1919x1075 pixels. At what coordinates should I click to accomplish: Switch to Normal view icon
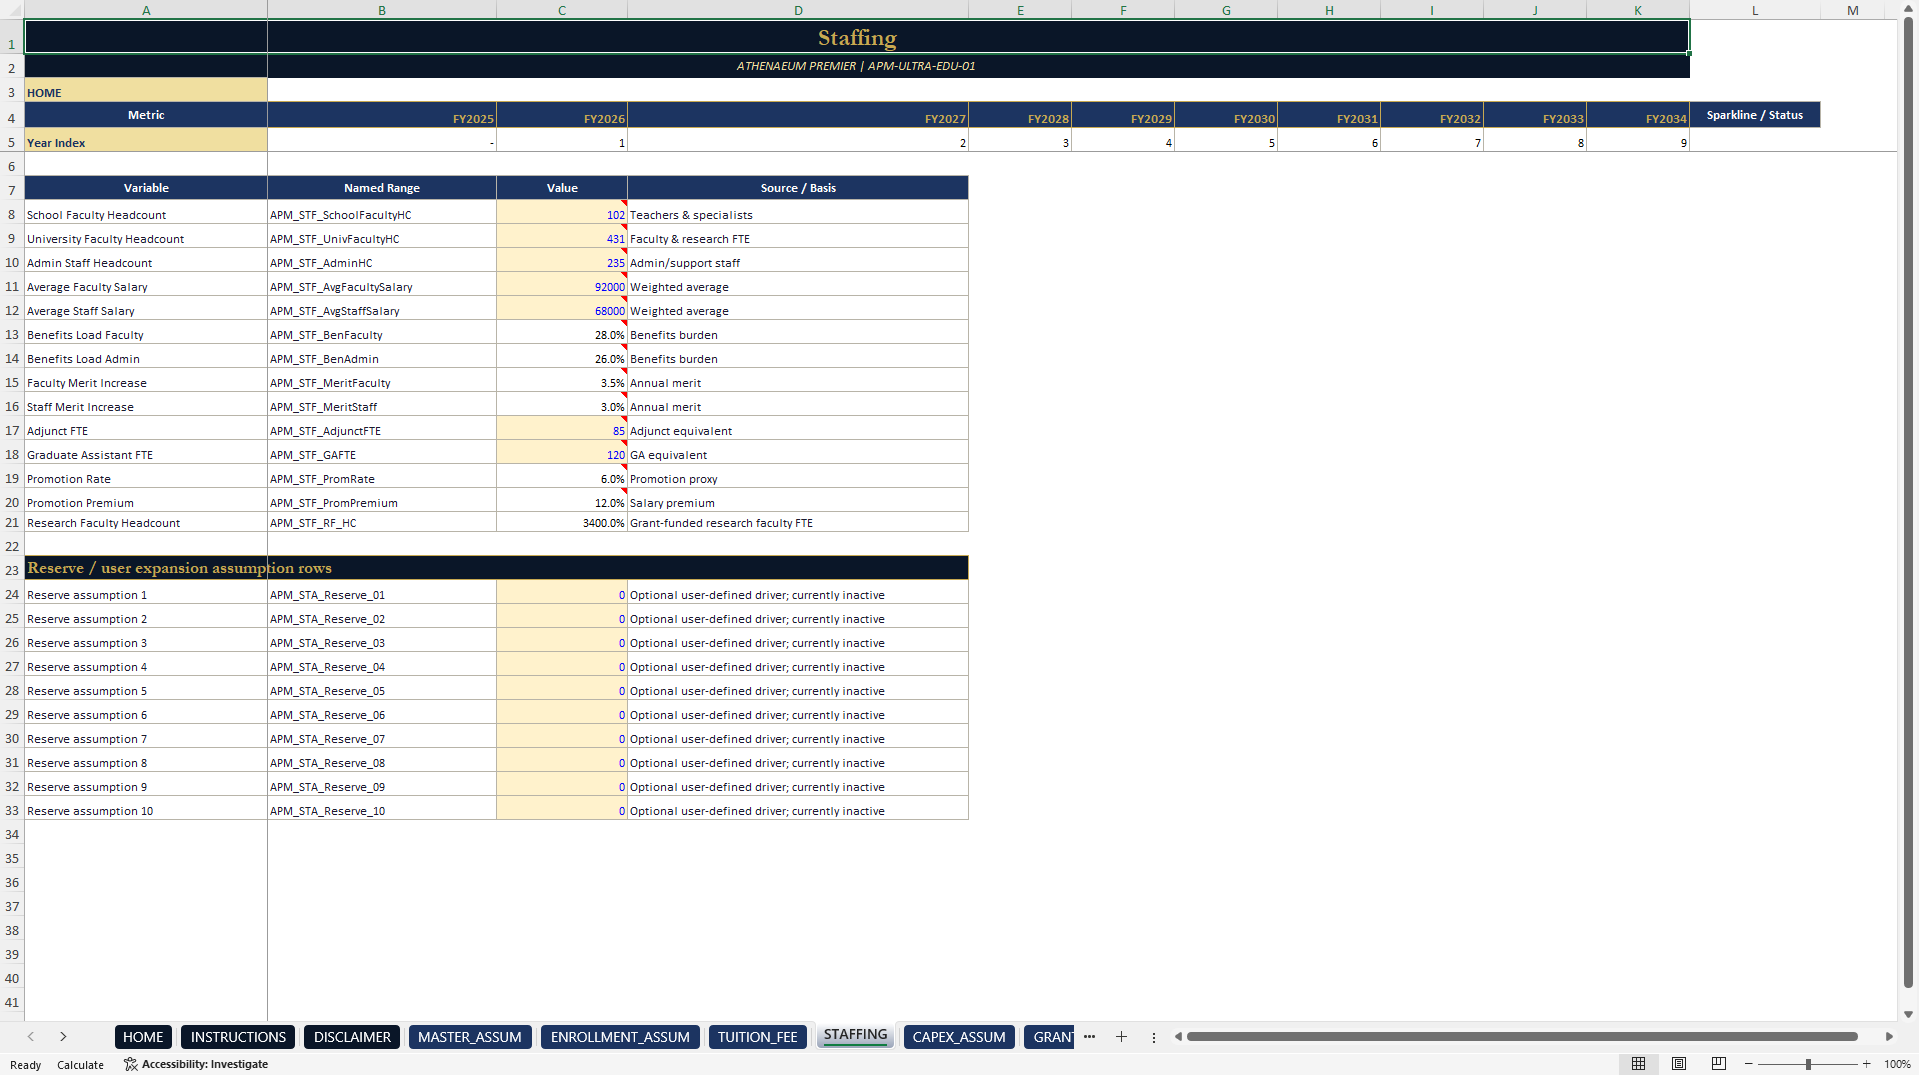click(x=1638, y=1064)
